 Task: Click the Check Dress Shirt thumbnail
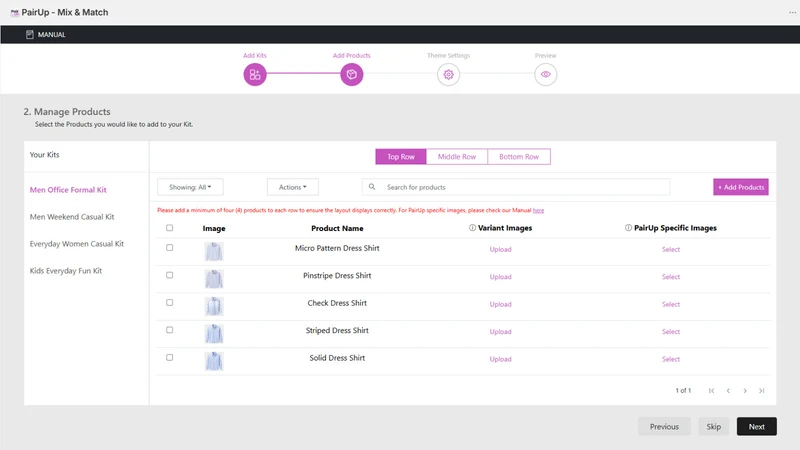214,307
